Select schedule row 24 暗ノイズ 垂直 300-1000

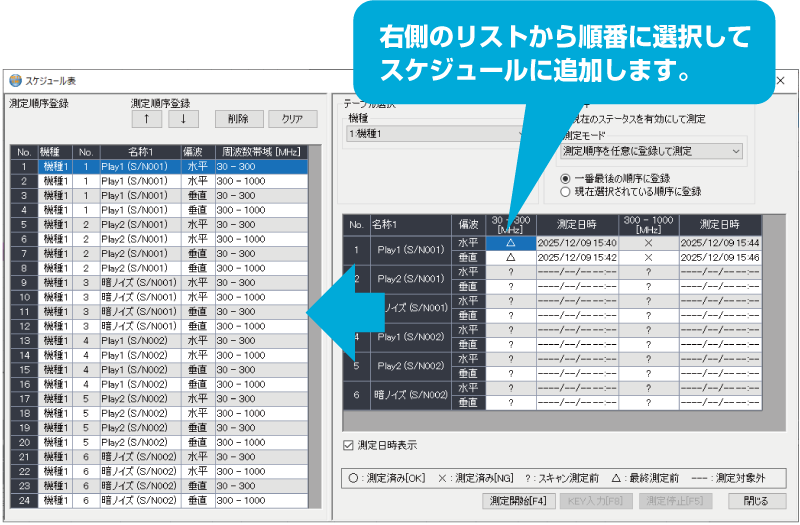(159, 501)
